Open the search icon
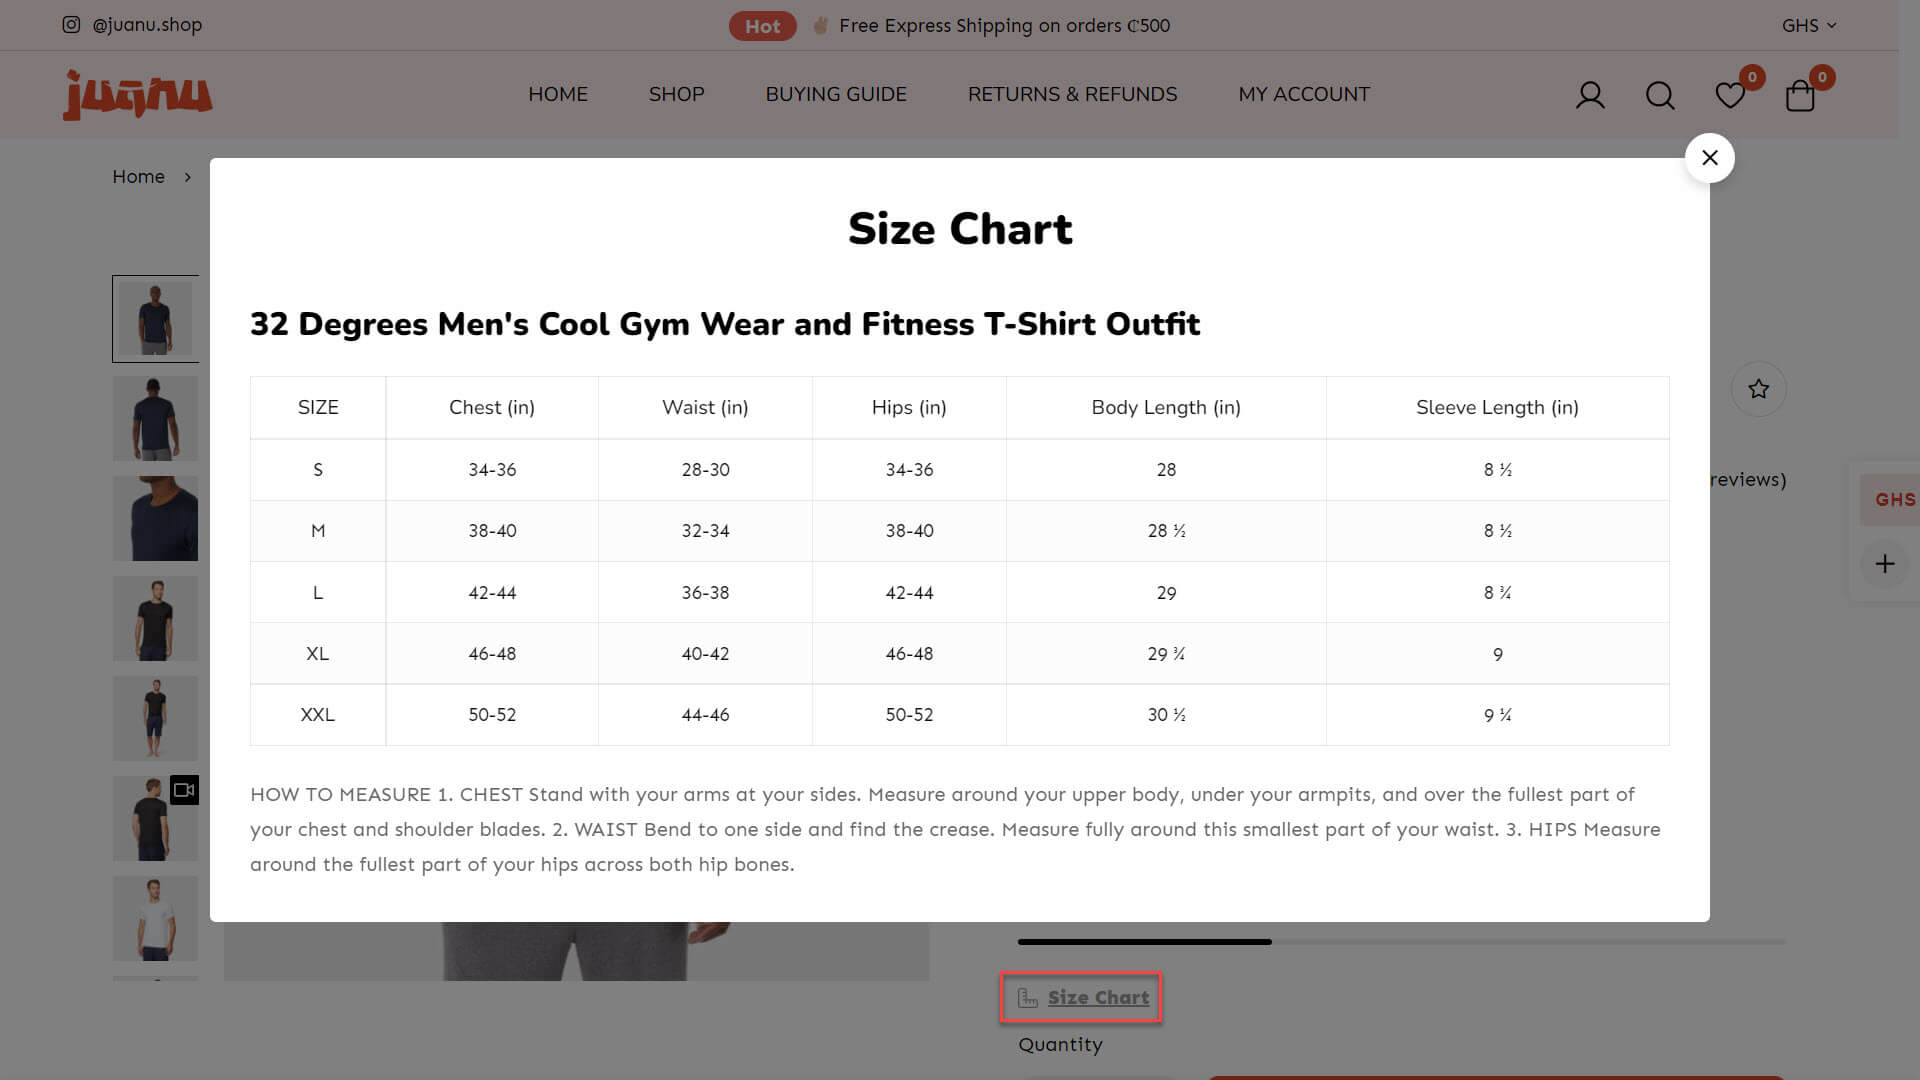The height and width of the screenshot is (1080, 1920). click(1660, 95)
